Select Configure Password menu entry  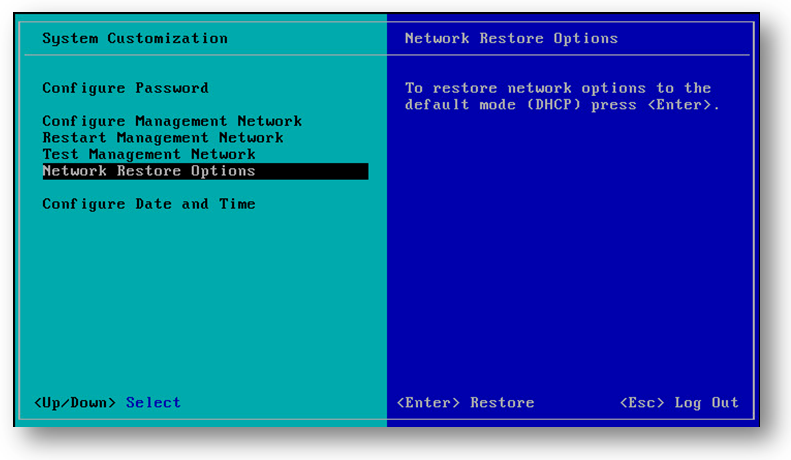[x=125, y=88]
